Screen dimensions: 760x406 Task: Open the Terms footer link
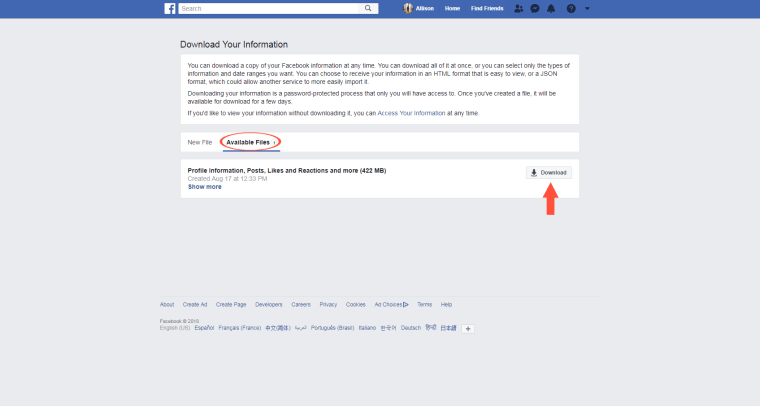click(x=424, y=305)
